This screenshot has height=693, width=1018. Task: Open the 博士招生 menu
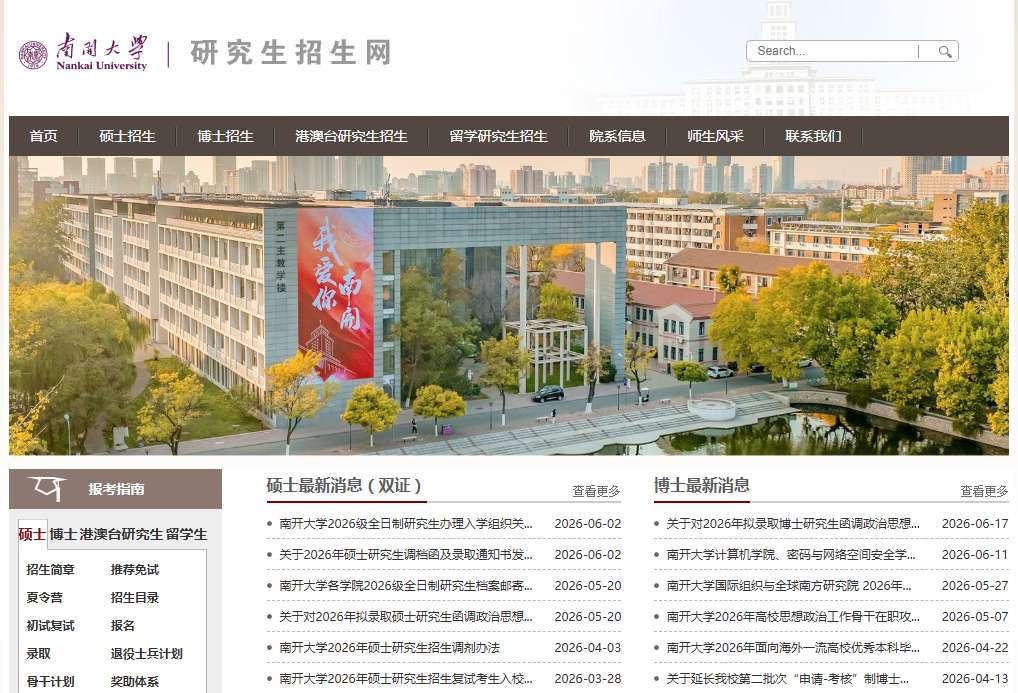click(x=225, y=136)
